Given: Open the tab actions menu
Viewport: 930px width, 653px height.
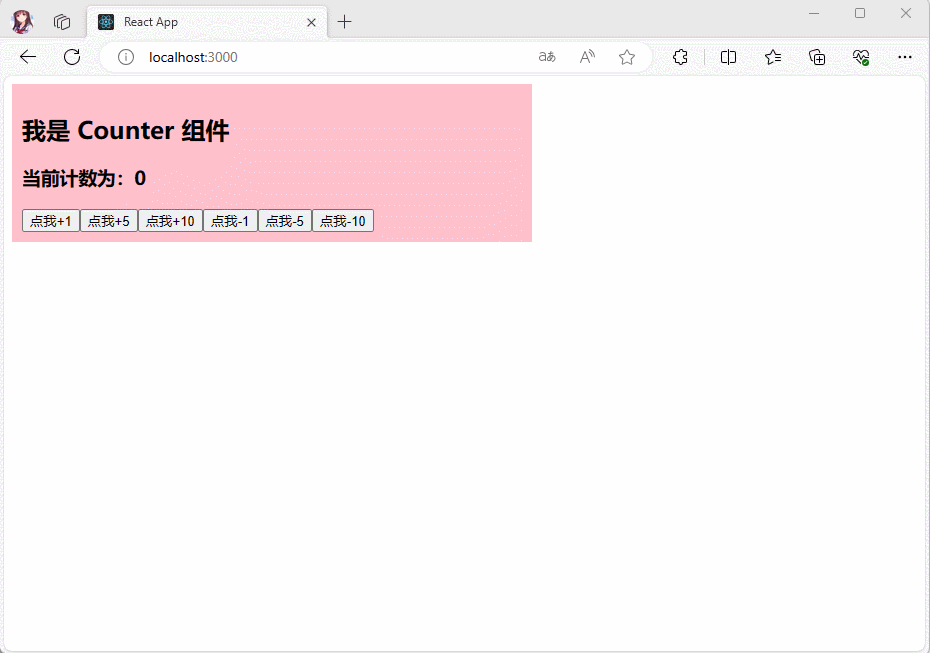Looking at the screenshot, I should (x=62, y=22).
